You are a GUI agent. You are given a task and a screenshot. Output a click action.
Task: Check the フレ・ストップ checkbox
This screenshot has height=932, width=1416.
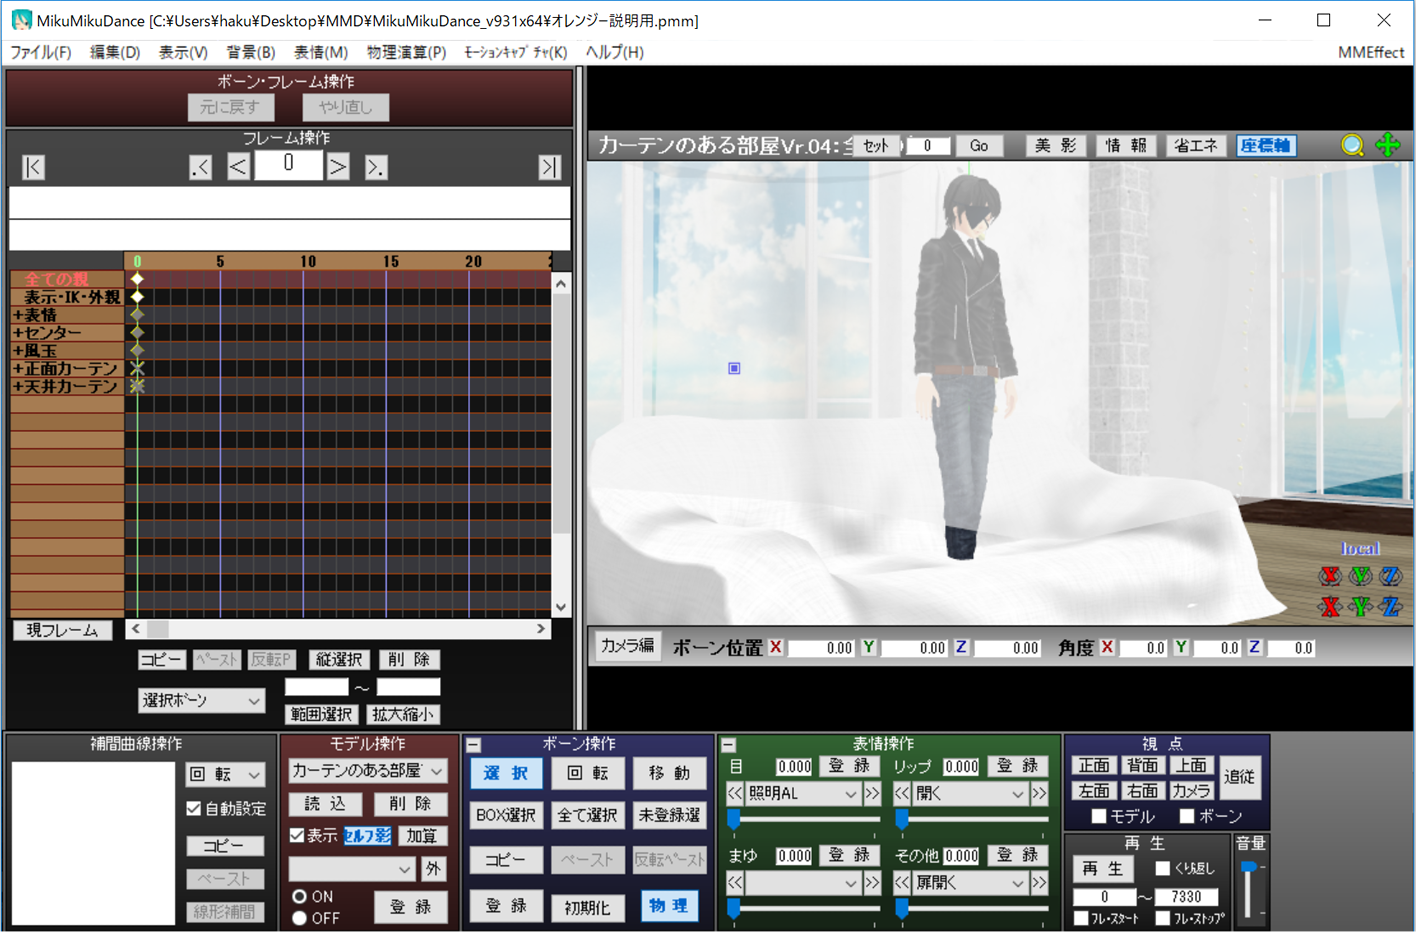point(1162,918)
